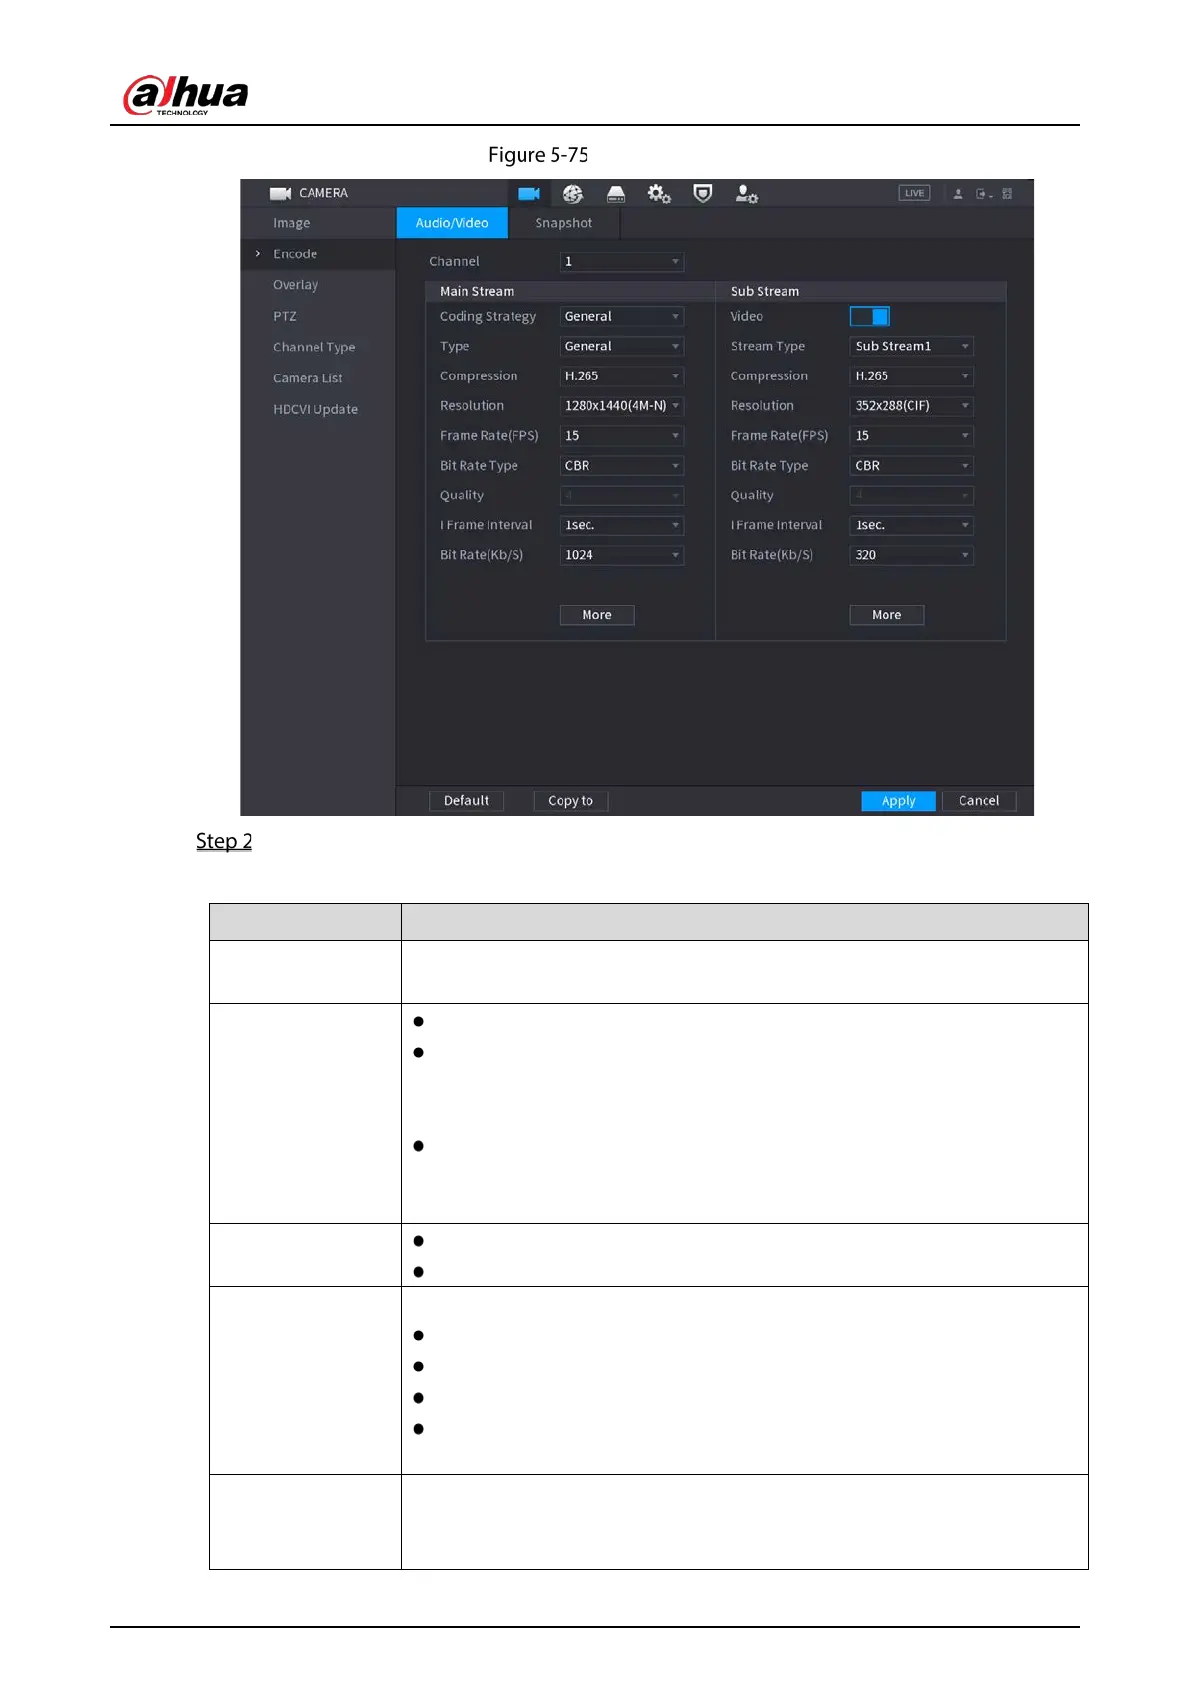
Task: Open Main Stream Bit Rate 1024 dropdown
Action: [622, 555]
